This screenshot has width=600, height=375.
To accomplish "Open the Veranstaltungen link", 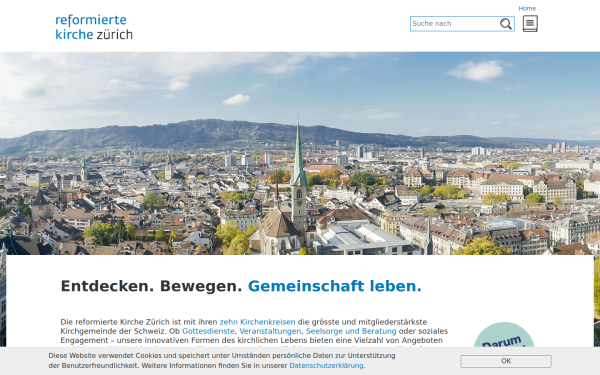I will (x=270, y=331).
